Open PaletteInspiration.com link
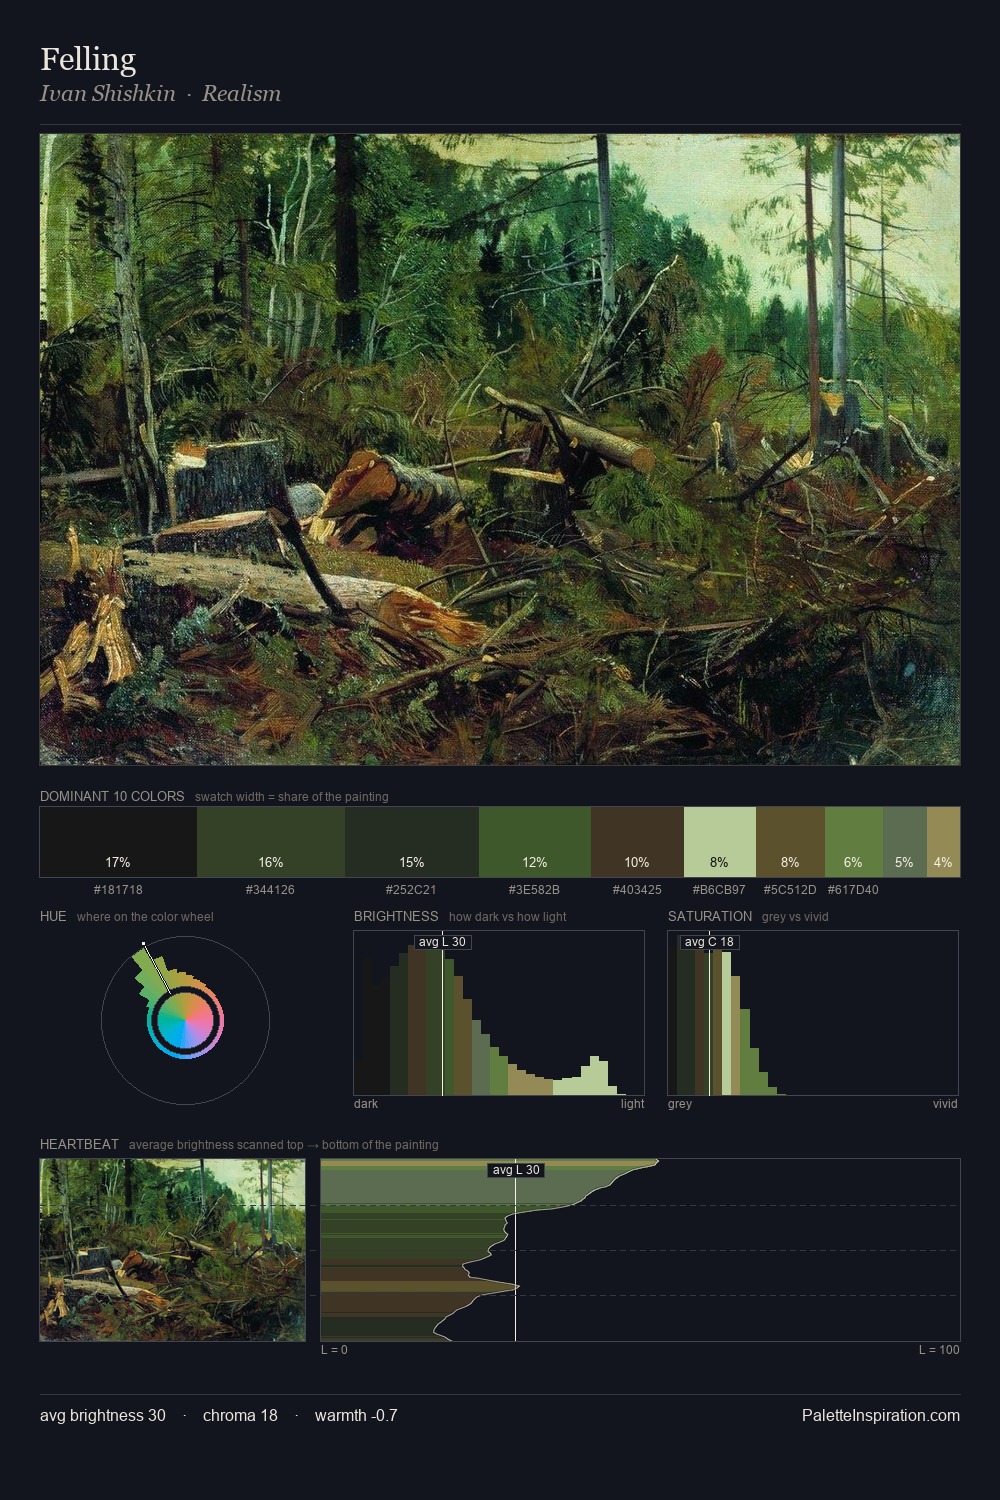The height and width of the screenshot is (1500, 1000). click(x=881, y=1415)
